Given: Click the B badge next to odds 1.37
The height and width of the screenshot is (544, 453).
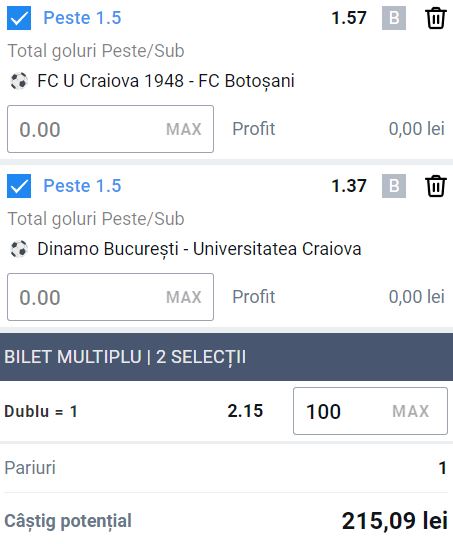Looking at the screenshot, I should point(394,186).
